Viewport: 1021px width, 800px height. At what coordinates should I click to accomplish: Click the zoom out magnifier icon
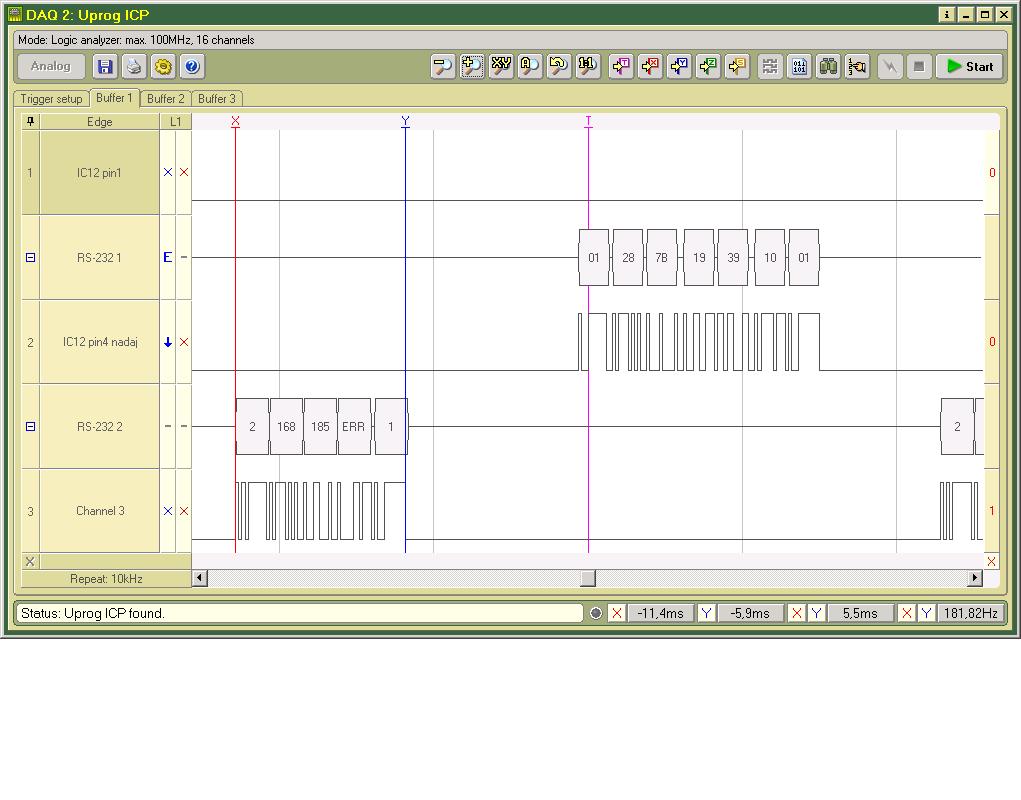[443, 66]
